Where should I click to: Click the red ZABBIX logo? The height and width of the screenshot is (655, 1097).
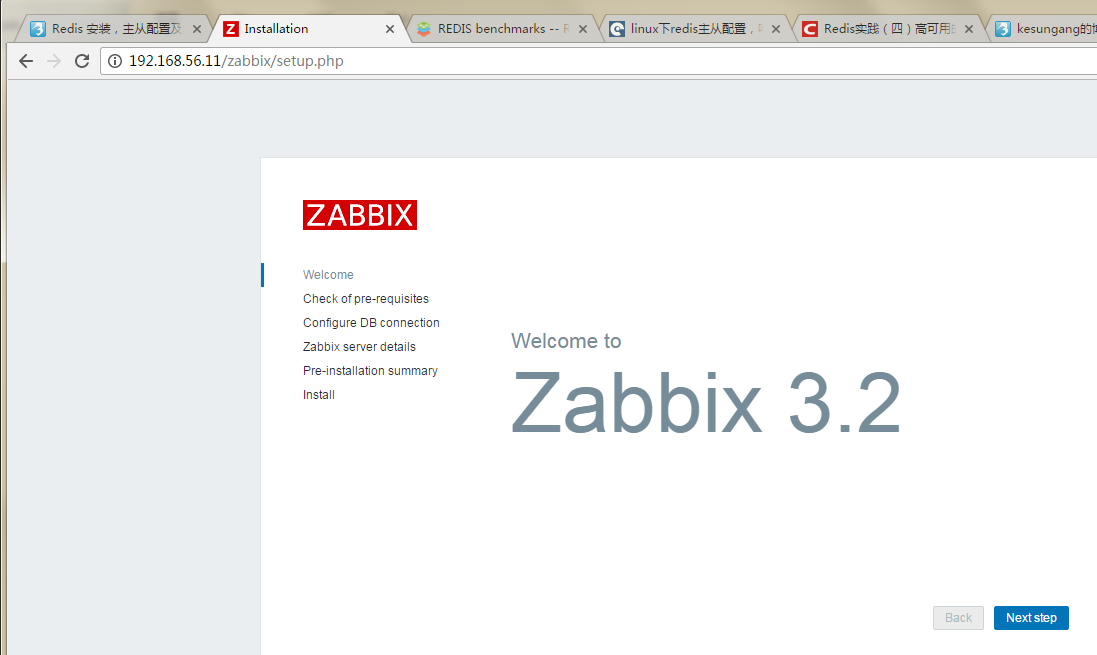click(x=360, y=215)
